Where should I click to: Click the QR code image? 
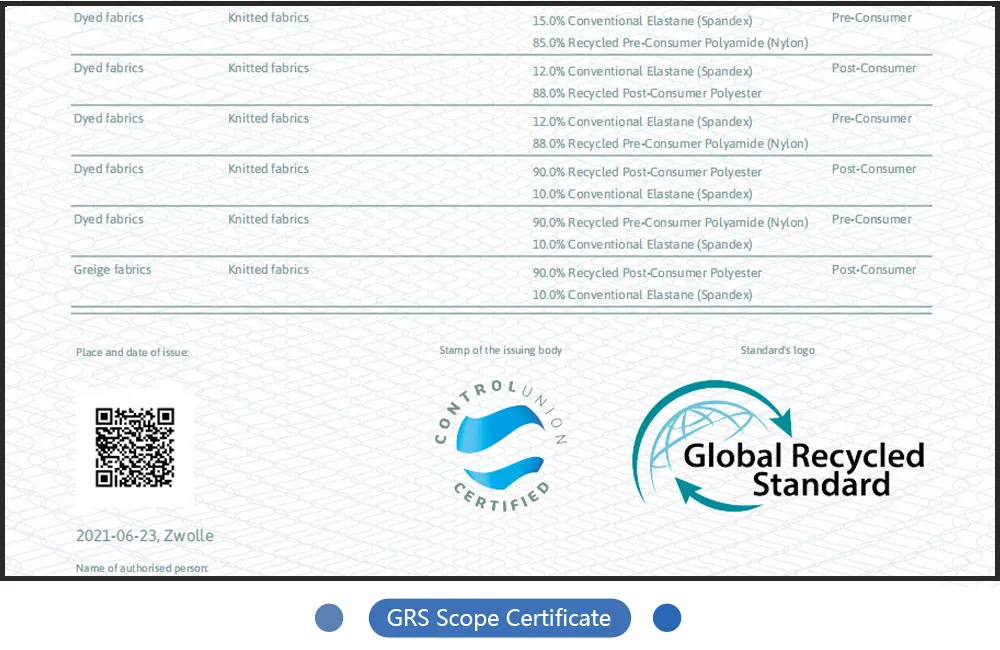tap(135, 447)
